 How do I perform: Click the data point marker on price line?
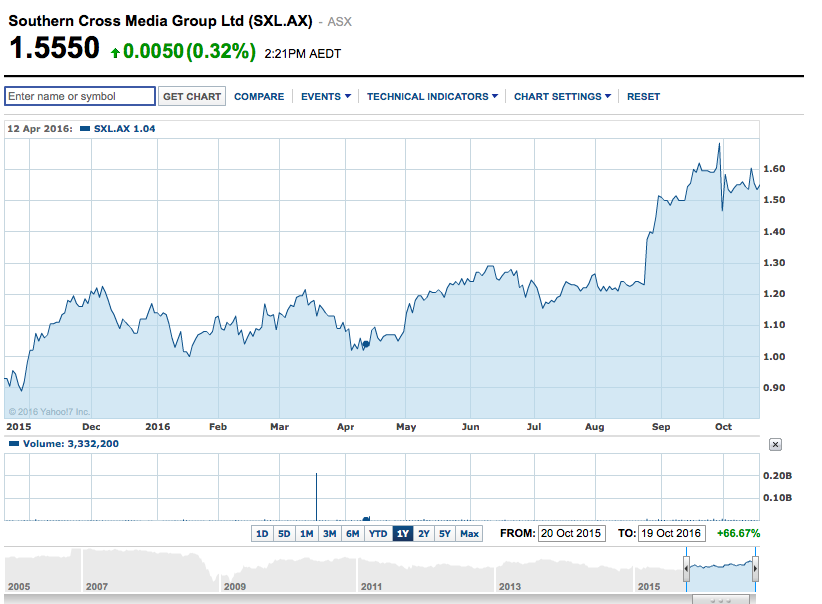(366, 344)
